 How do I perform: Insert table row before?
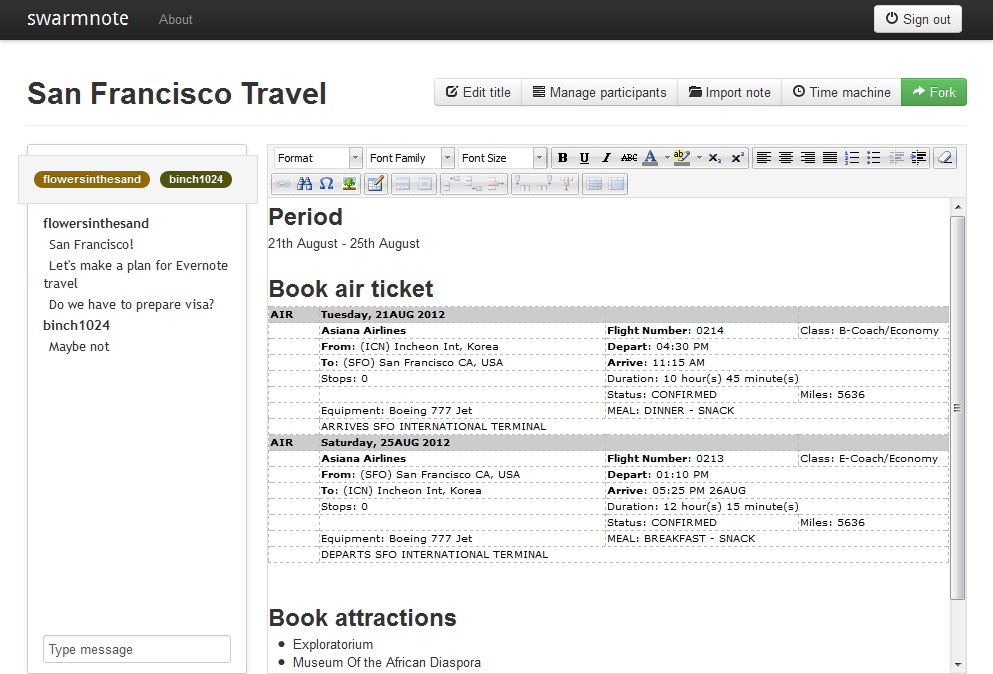pyautogui.click(x=452, y=184)
